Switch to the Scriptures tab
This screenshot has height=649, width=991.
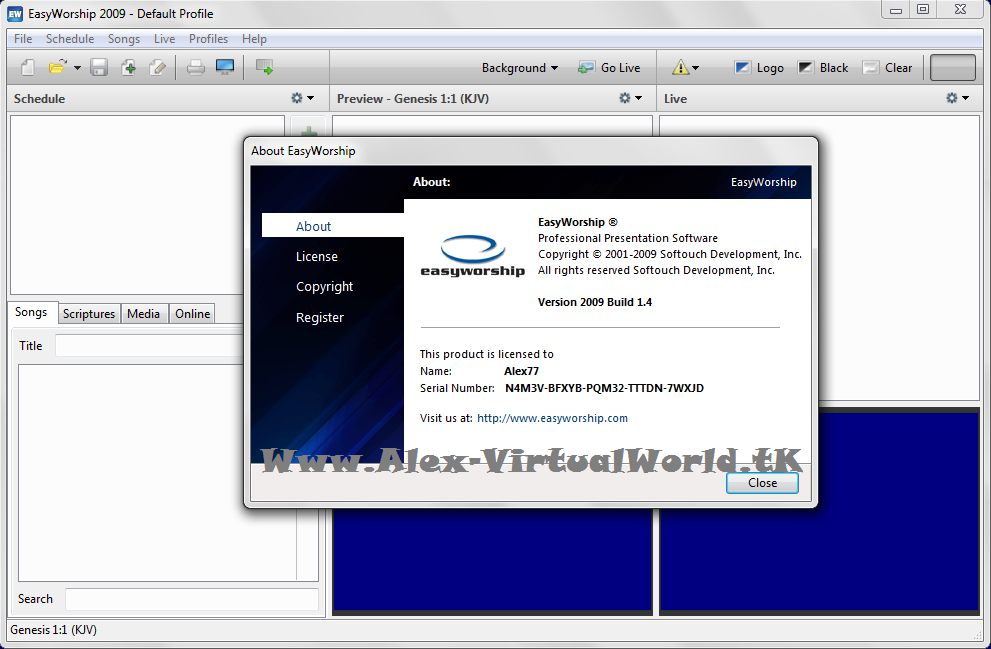click(x=88, y=313)
